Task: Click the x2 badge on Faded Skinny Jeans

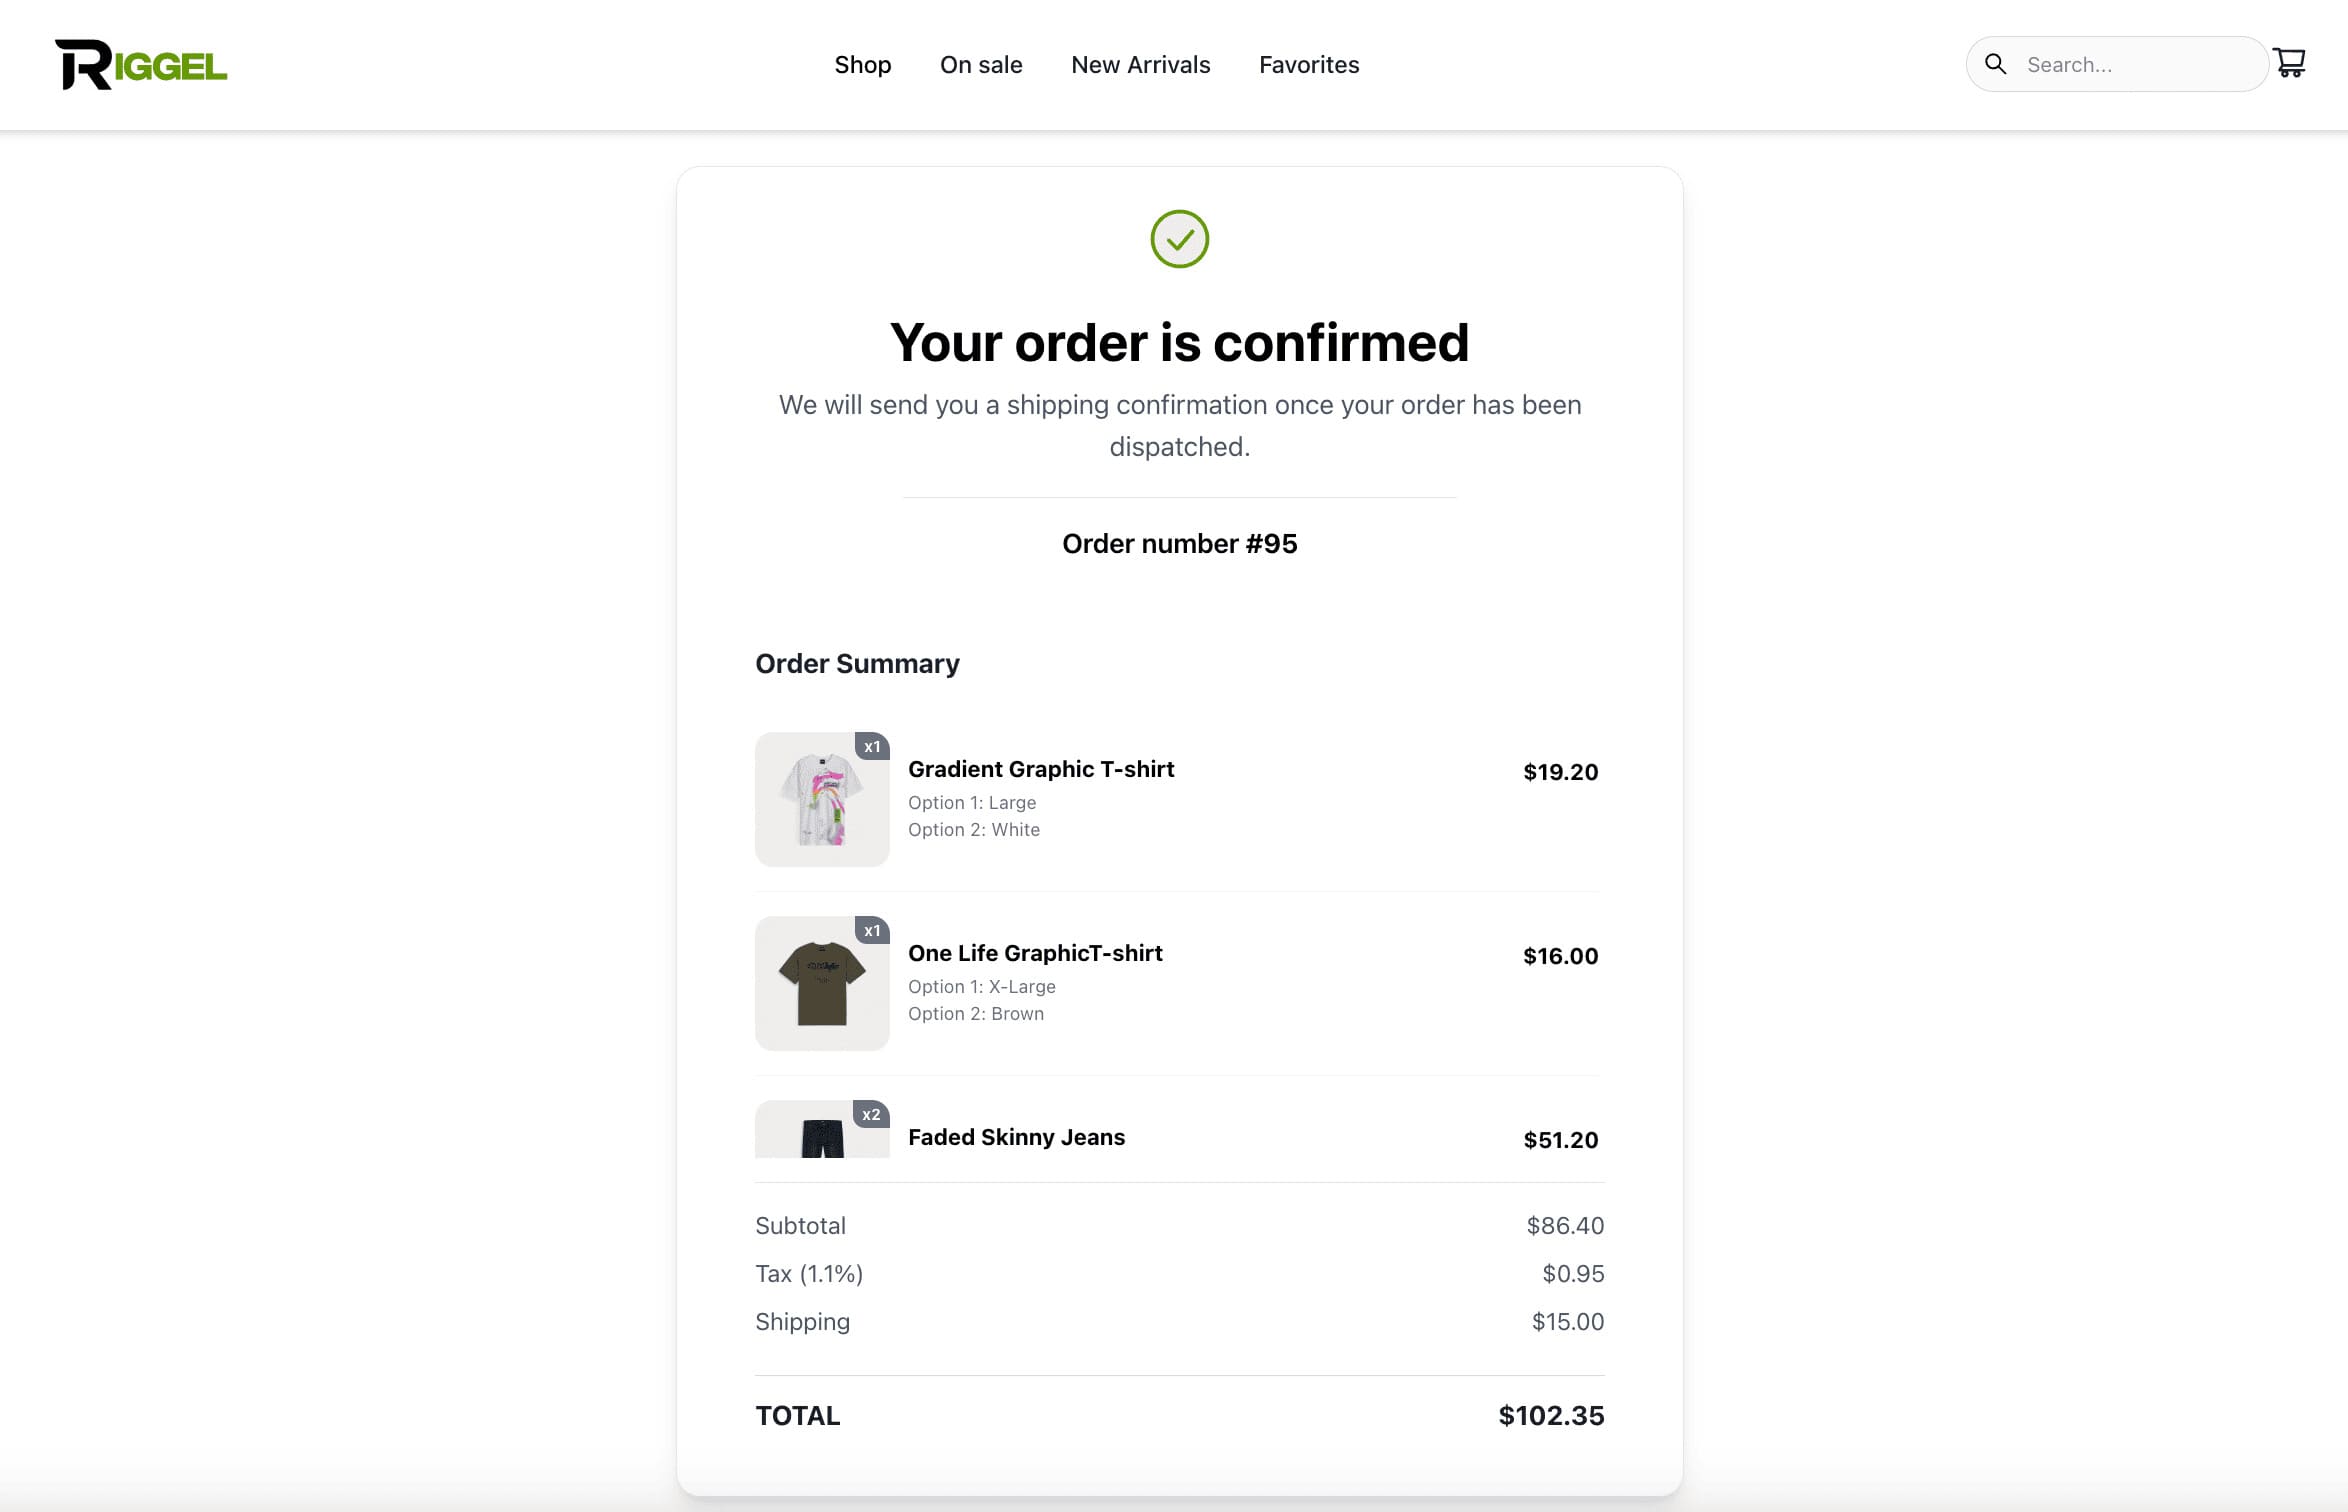Action: click(x=872, y=1113)
